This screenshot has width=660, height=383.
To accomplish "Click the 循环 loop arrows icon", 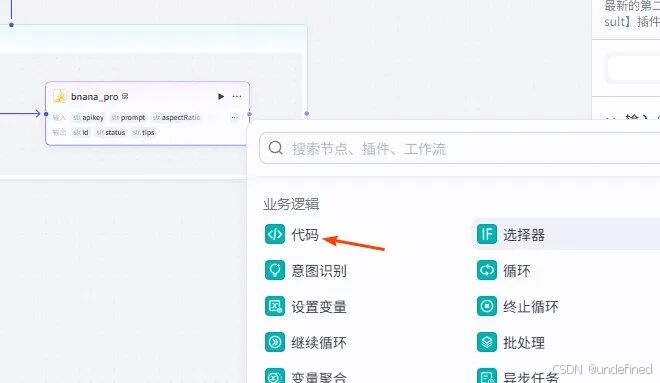I will (487, 270).
